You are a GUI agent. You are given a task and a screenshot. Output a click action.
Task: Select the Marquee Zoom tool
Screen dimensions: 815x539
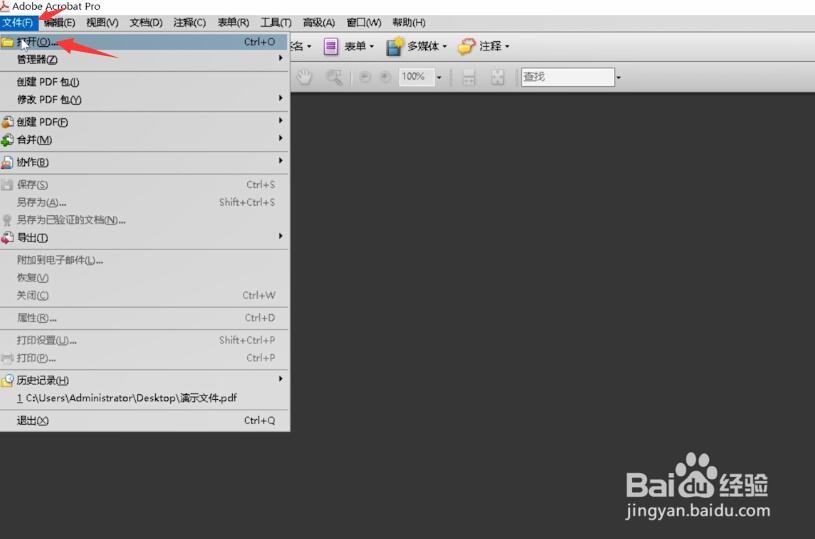point(334,77)
